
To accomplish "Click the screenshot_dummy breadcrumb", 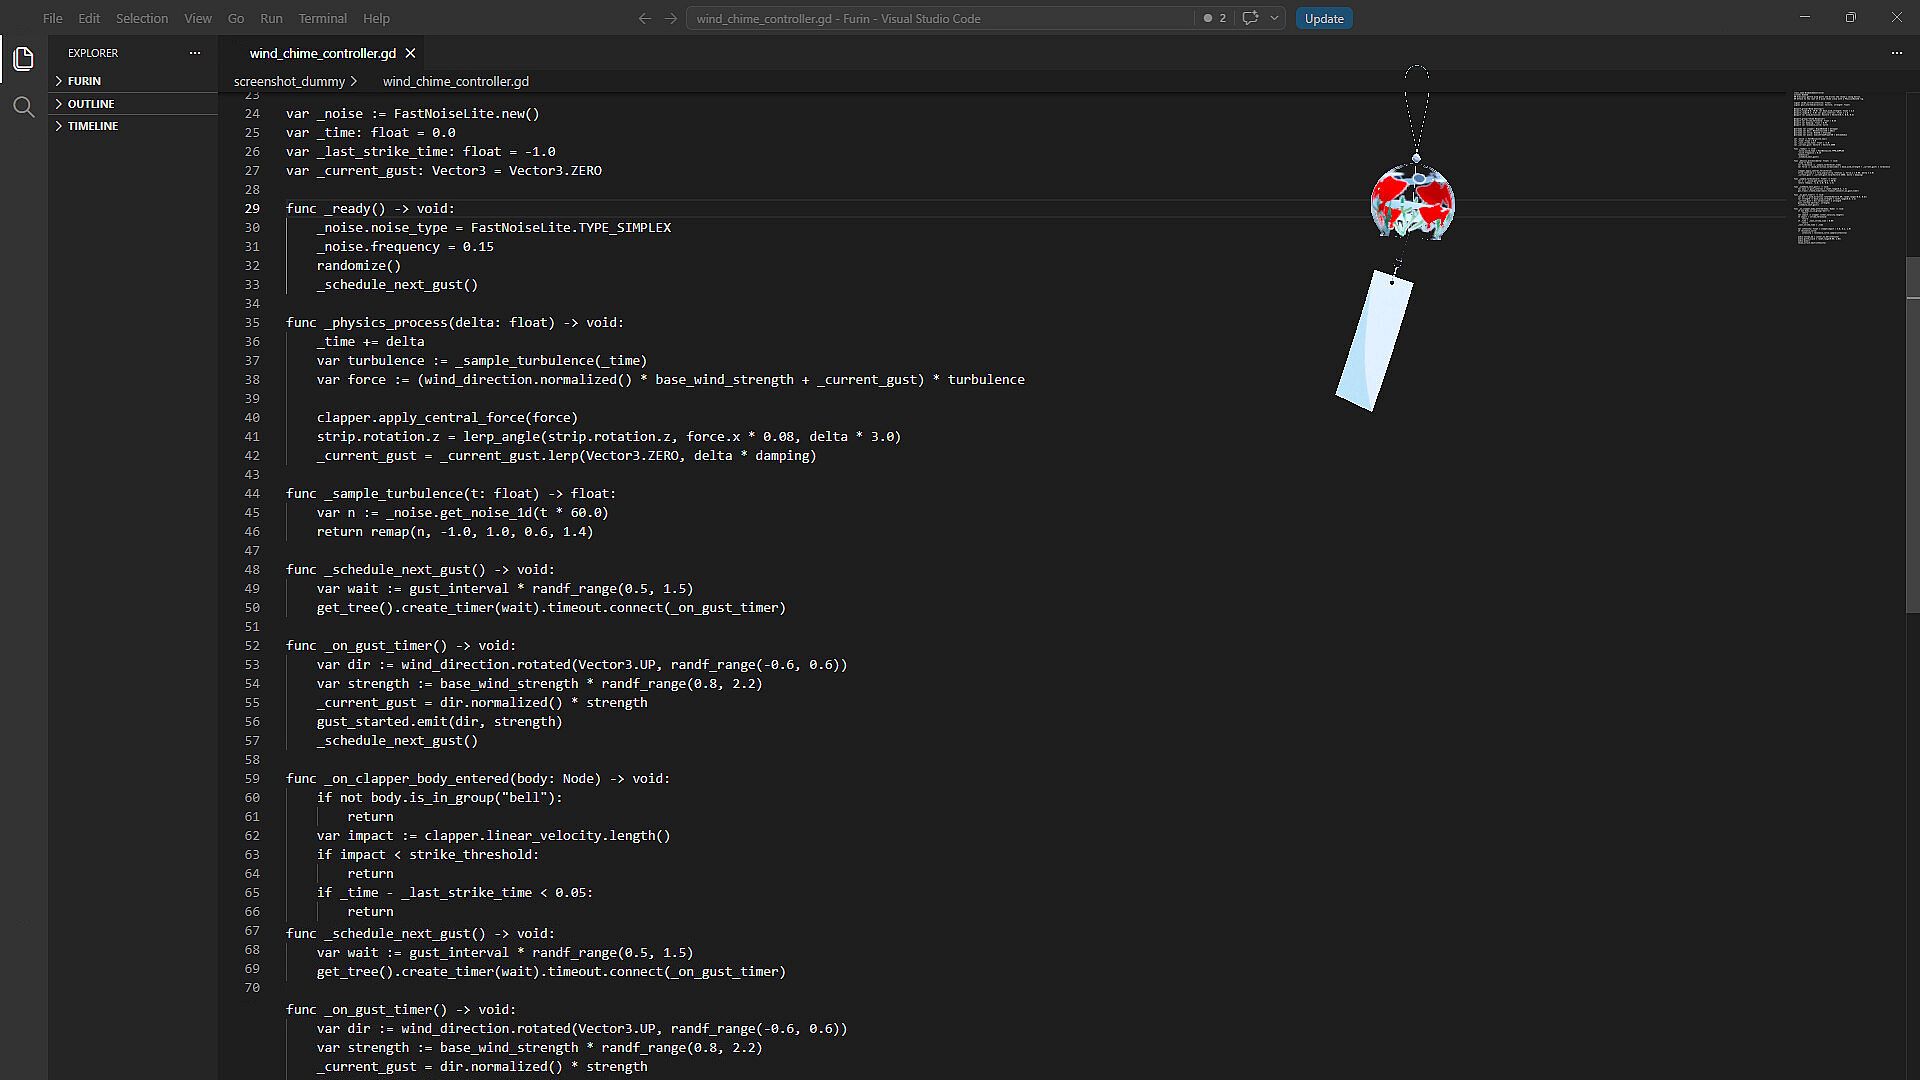I will 289,81.
